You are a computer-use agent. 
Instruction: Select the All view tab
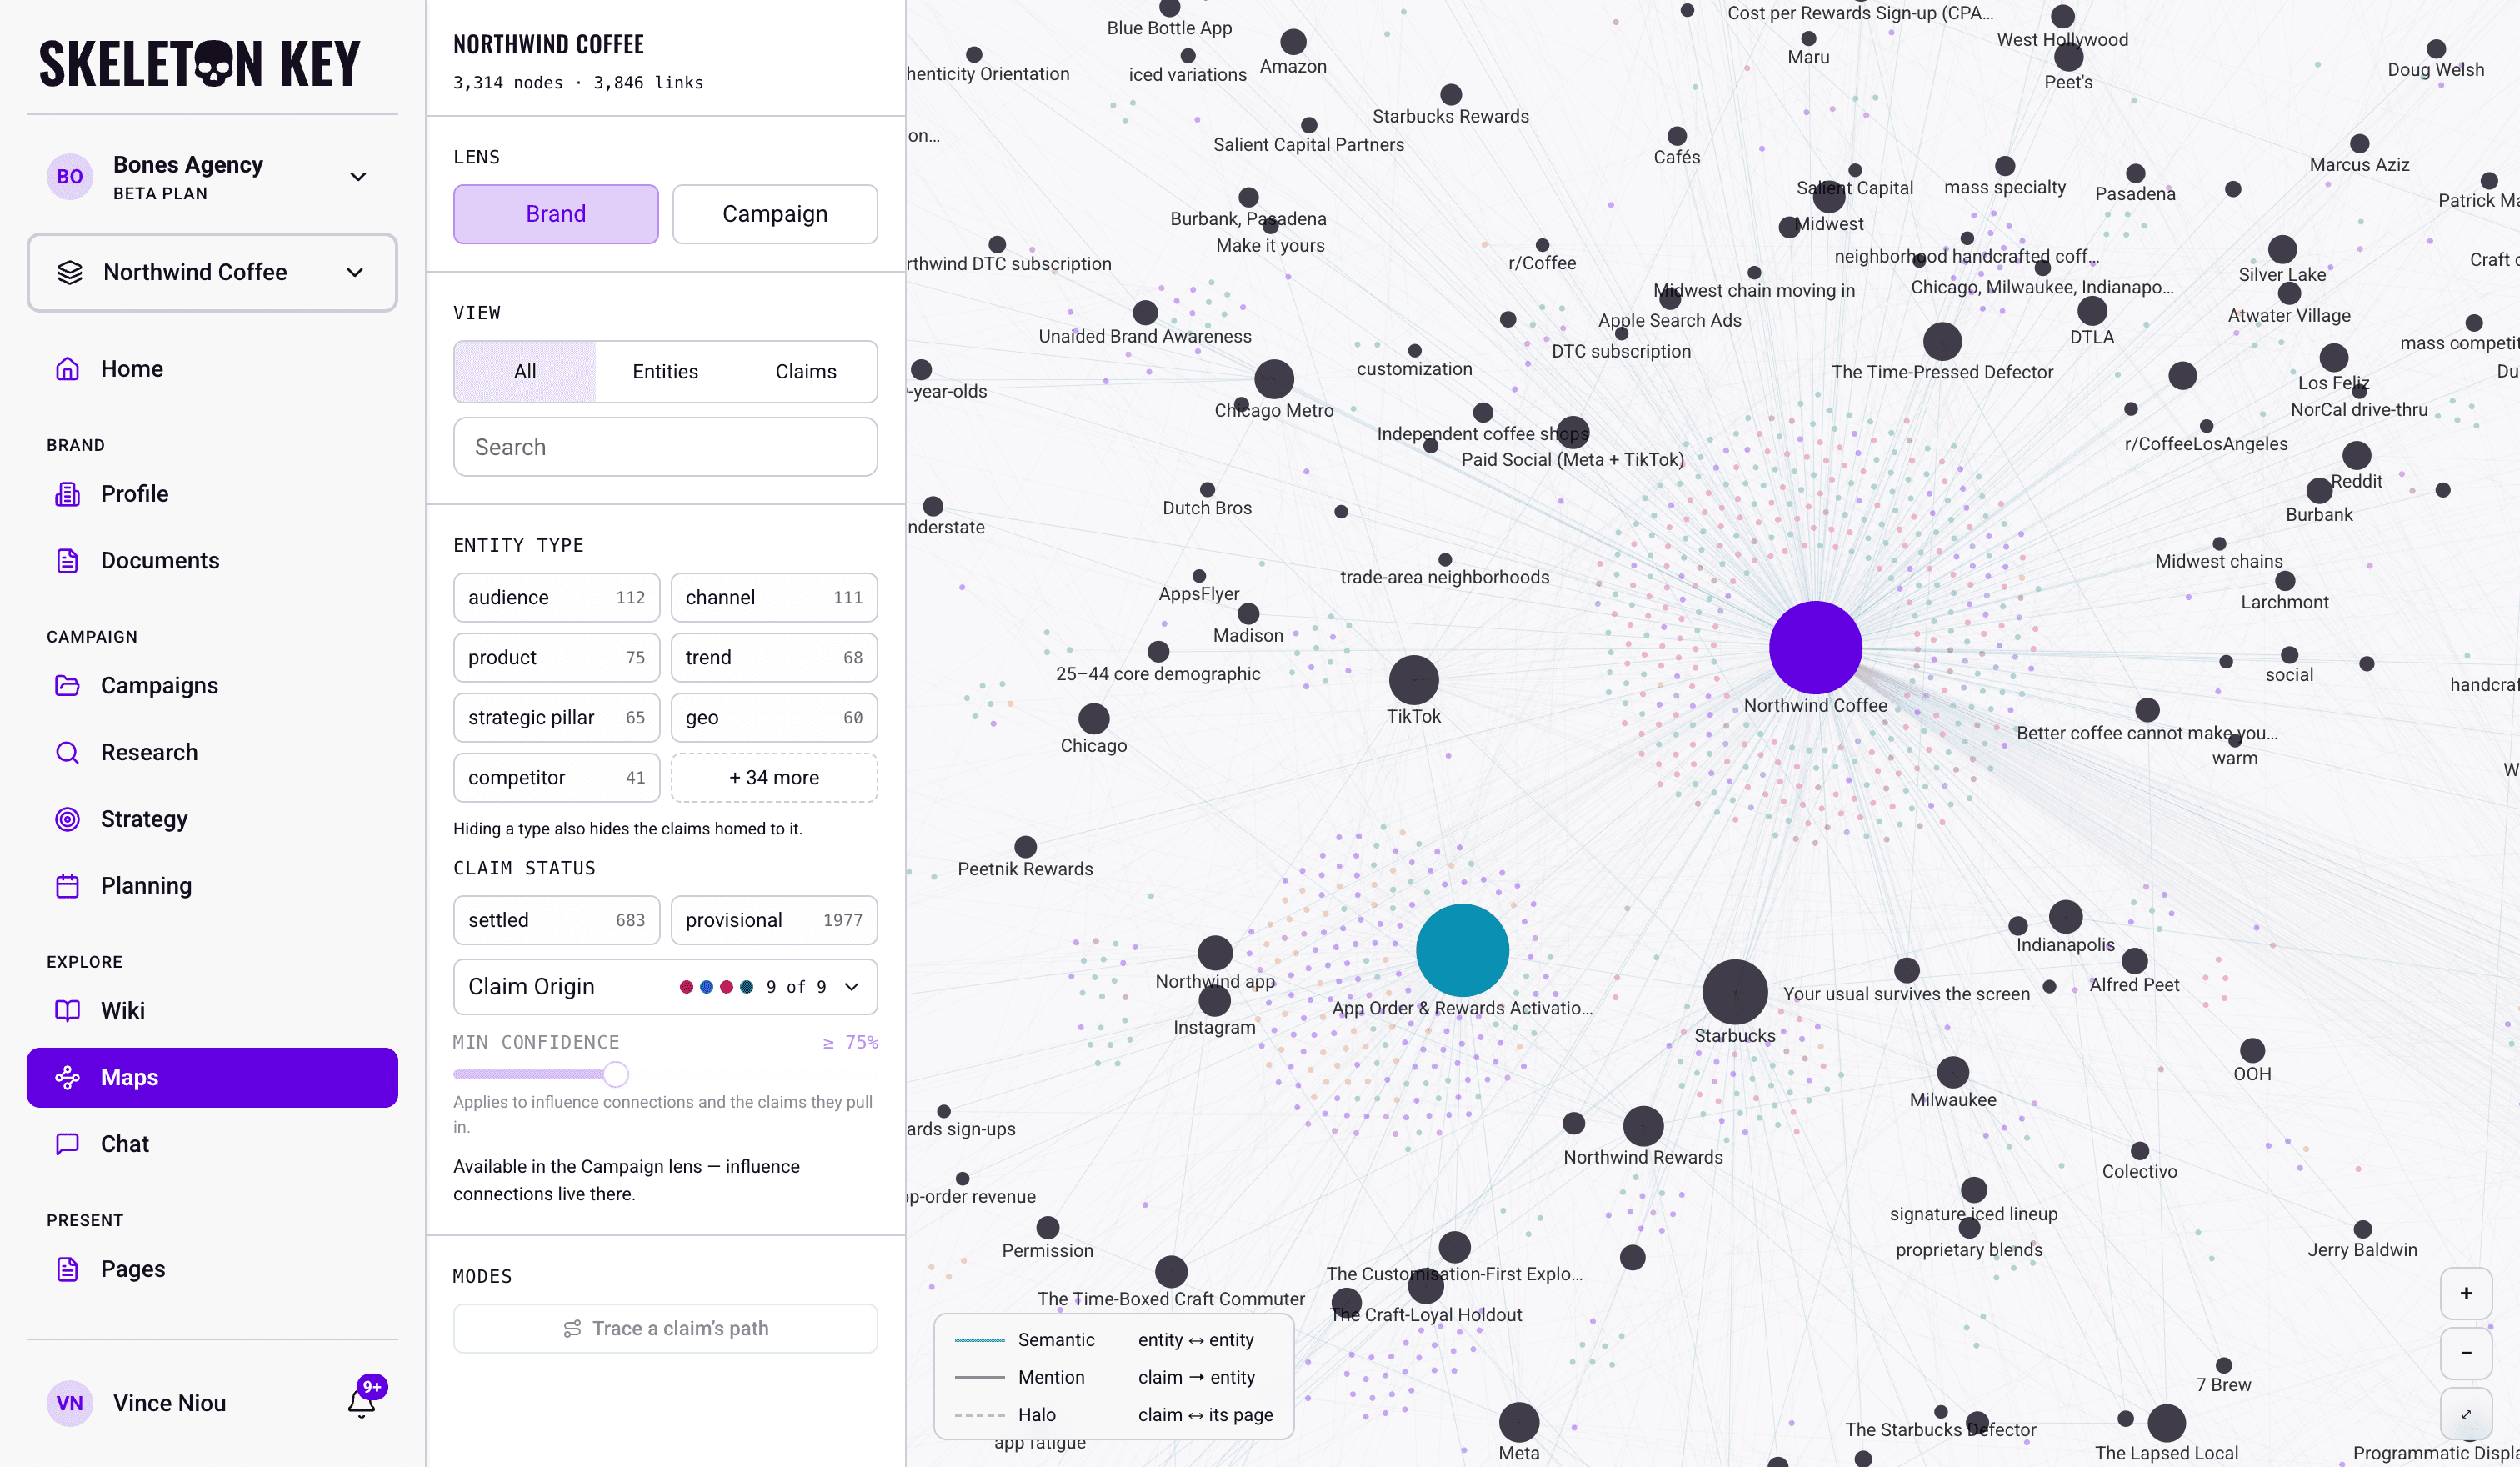point(525,372)
